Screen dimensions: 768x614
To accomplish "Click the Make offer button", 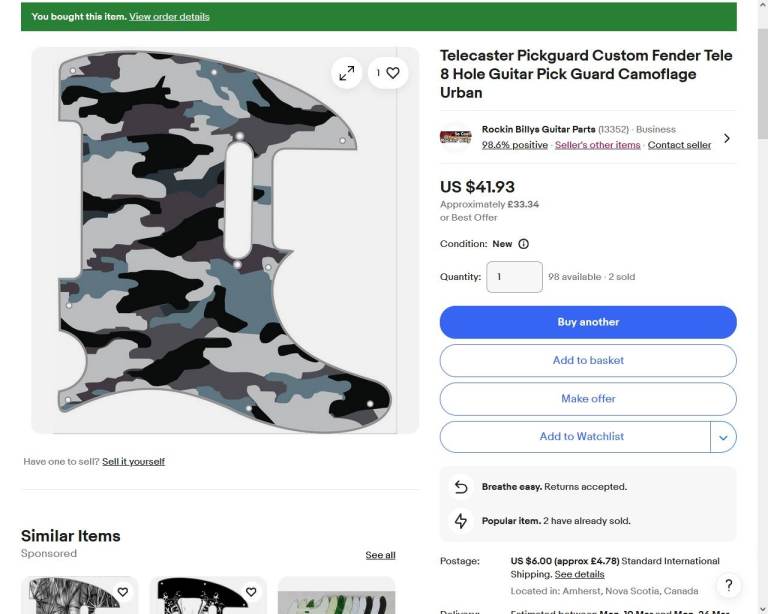I will point(588,398).
